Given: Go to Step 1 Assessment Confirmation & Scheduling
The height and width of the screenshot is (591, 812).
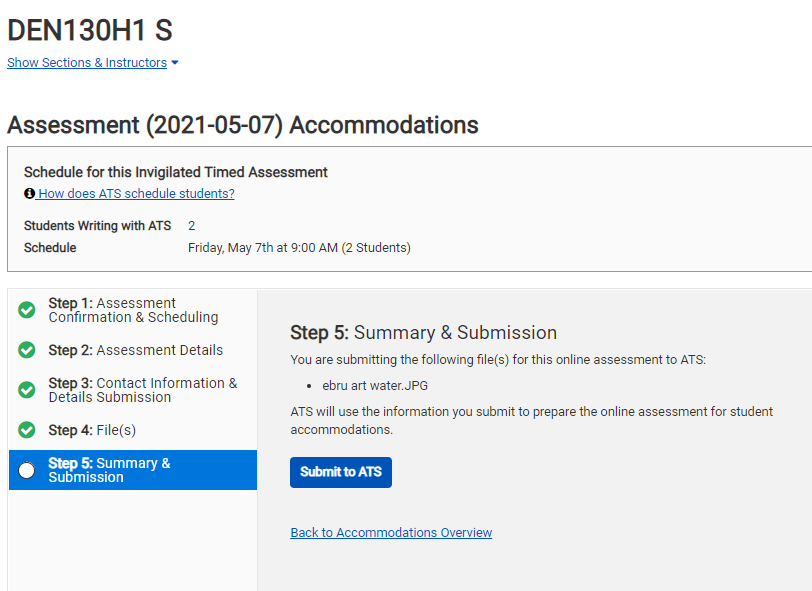Looking at the screenshot, I should coord(133,310).
